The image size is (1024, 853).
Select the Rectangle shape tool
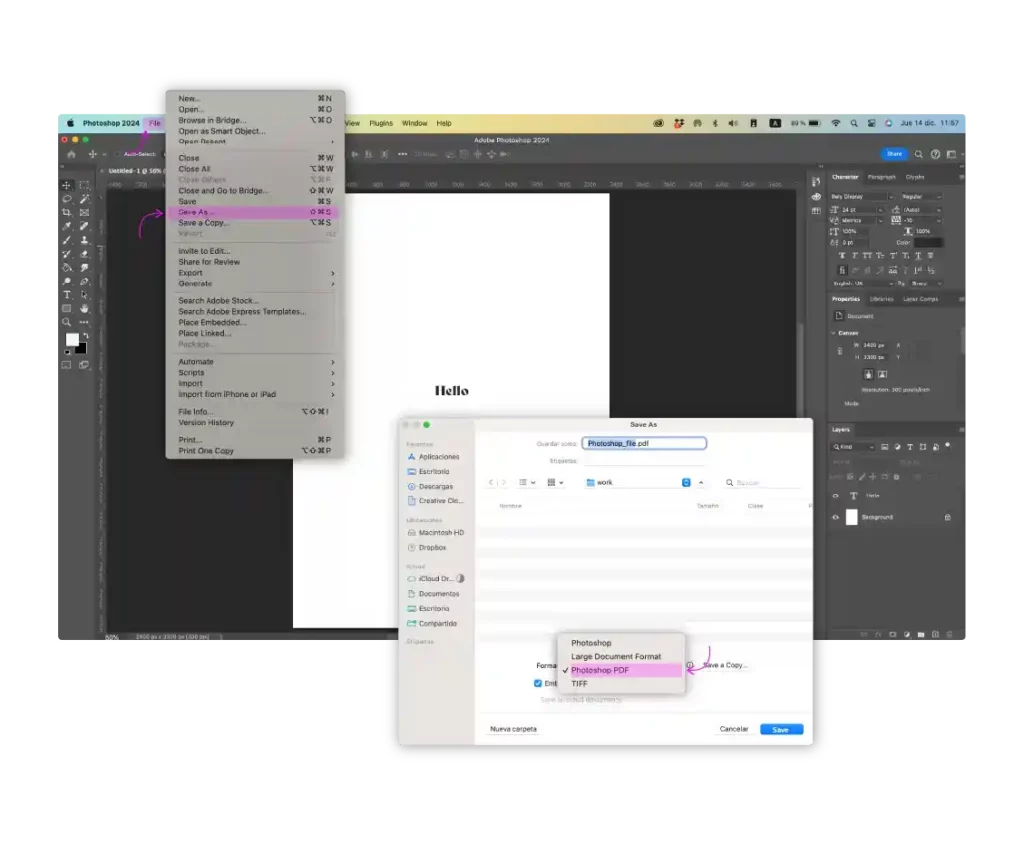click(x=67, y=308)
